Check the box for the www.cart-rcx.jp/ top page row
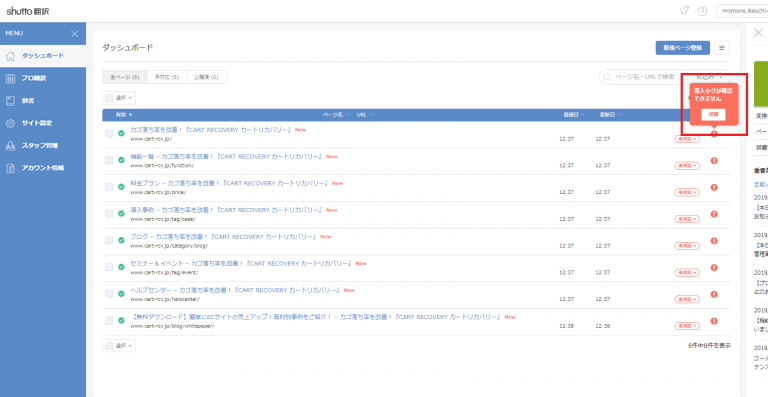The width and height of the screenshot is (768, 397). coord(109,133)
